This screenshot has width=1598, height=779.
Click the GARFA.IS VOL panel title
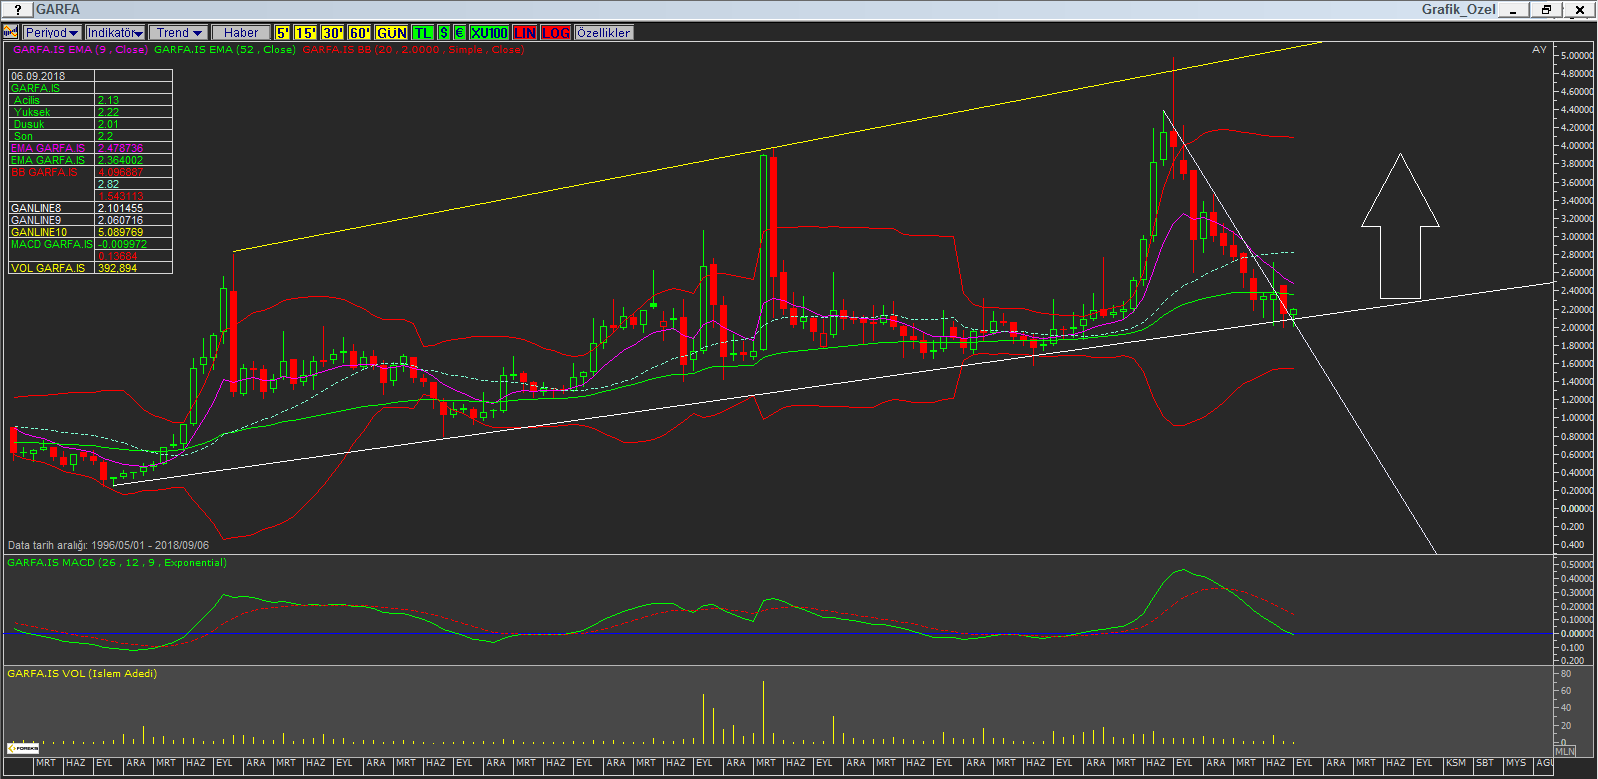click(x=82, y=674)
